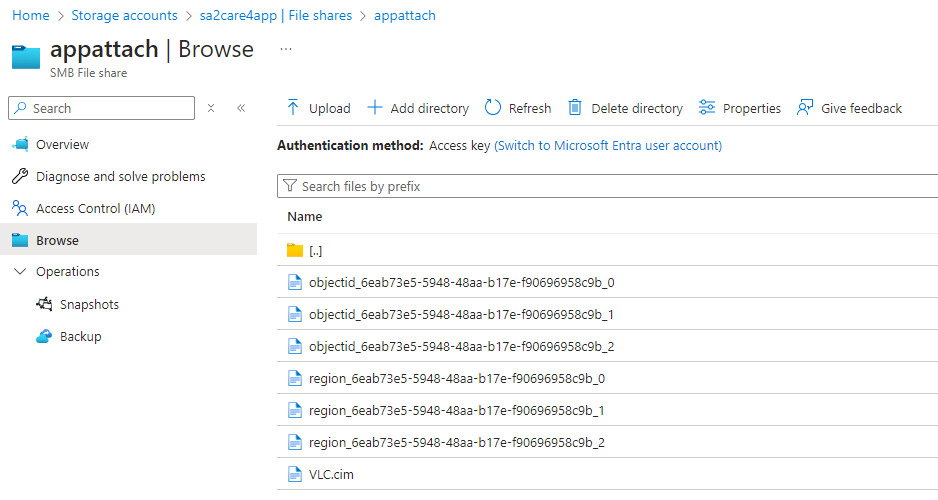Open Access Control (IAM)
Viewport: 938px width, 500px height.
click(x=95, y=209)
